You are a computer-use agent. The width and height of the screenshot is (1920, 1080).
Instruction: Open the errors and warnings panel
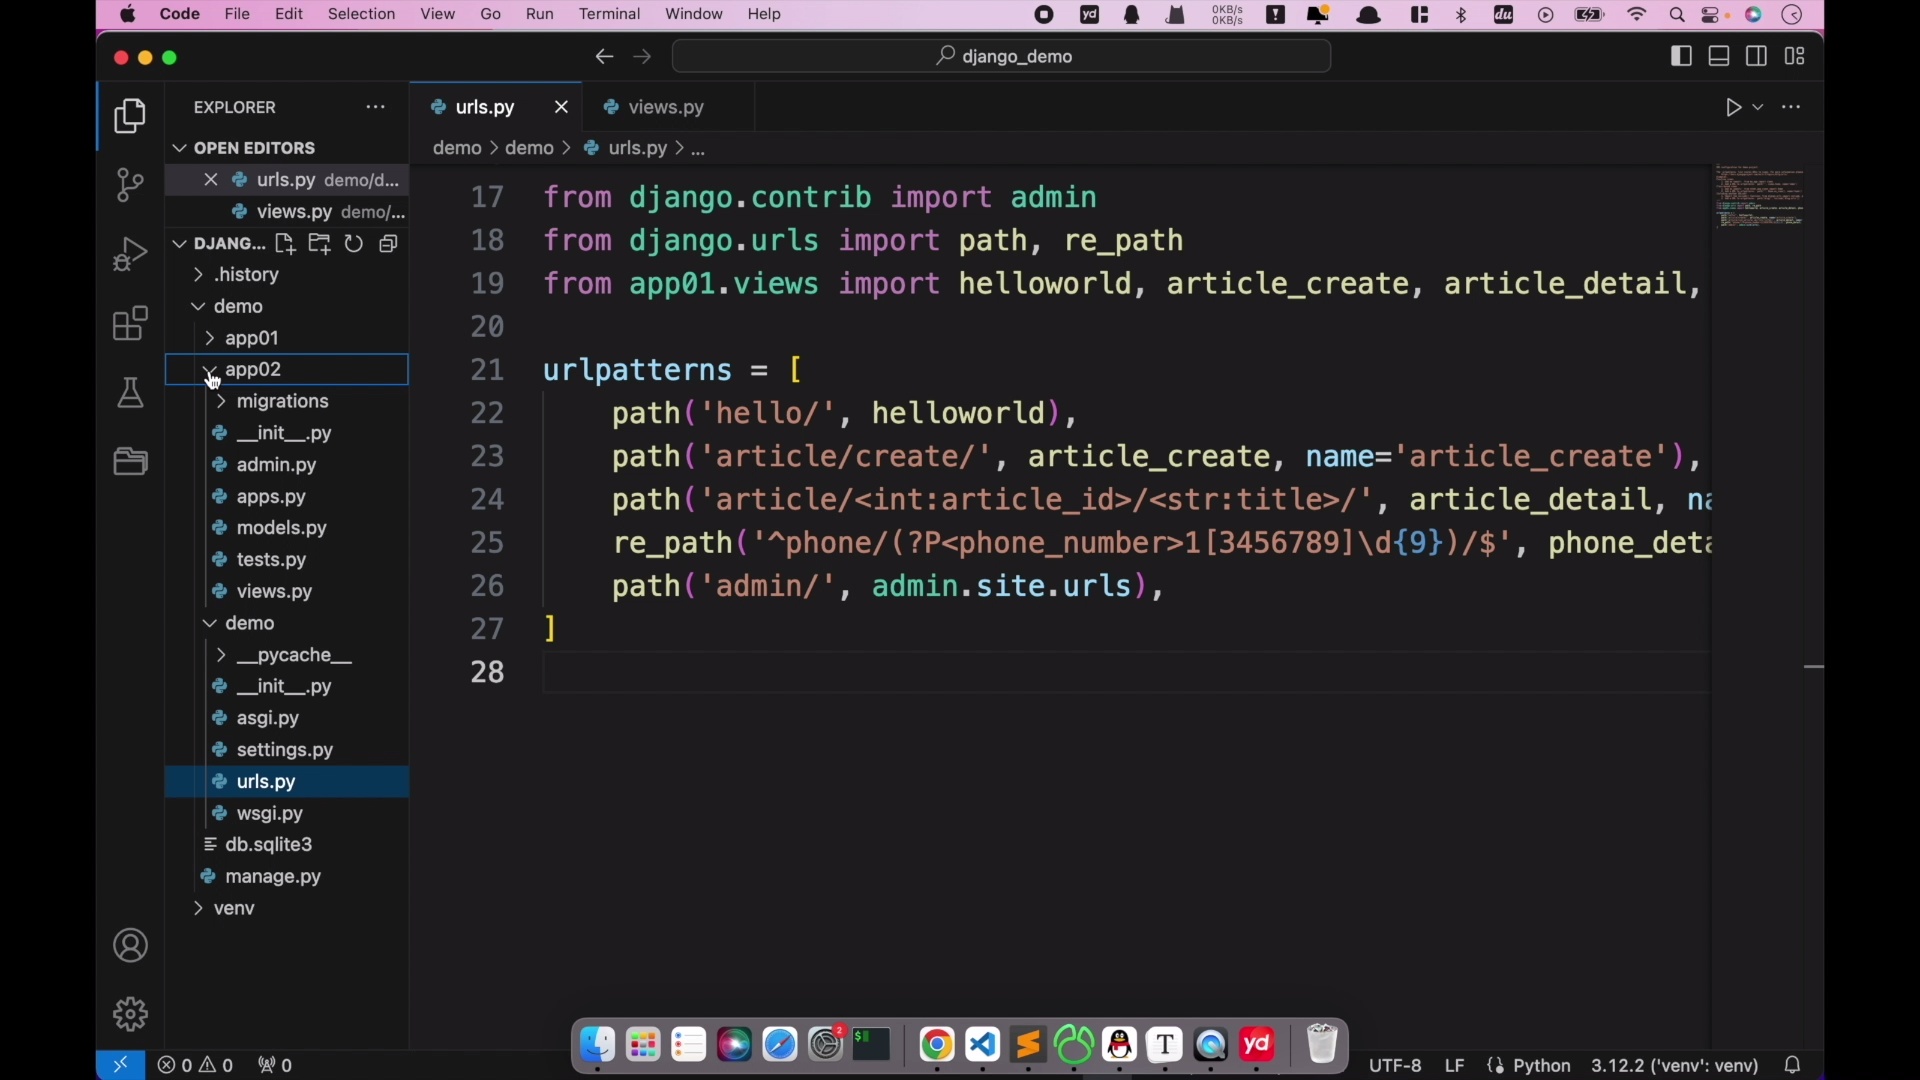pos(196,1065)
